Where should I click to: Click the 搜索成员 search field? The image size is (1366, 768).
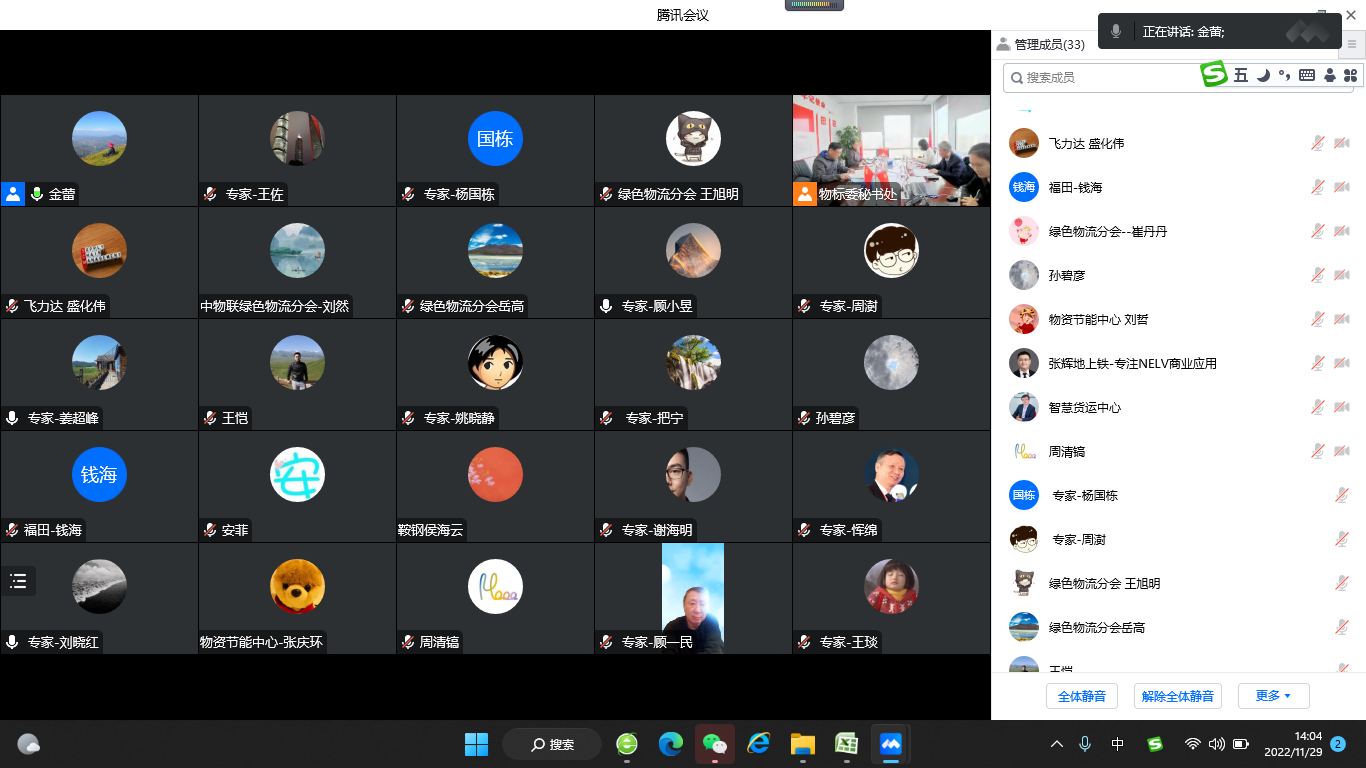[1100, 77]
